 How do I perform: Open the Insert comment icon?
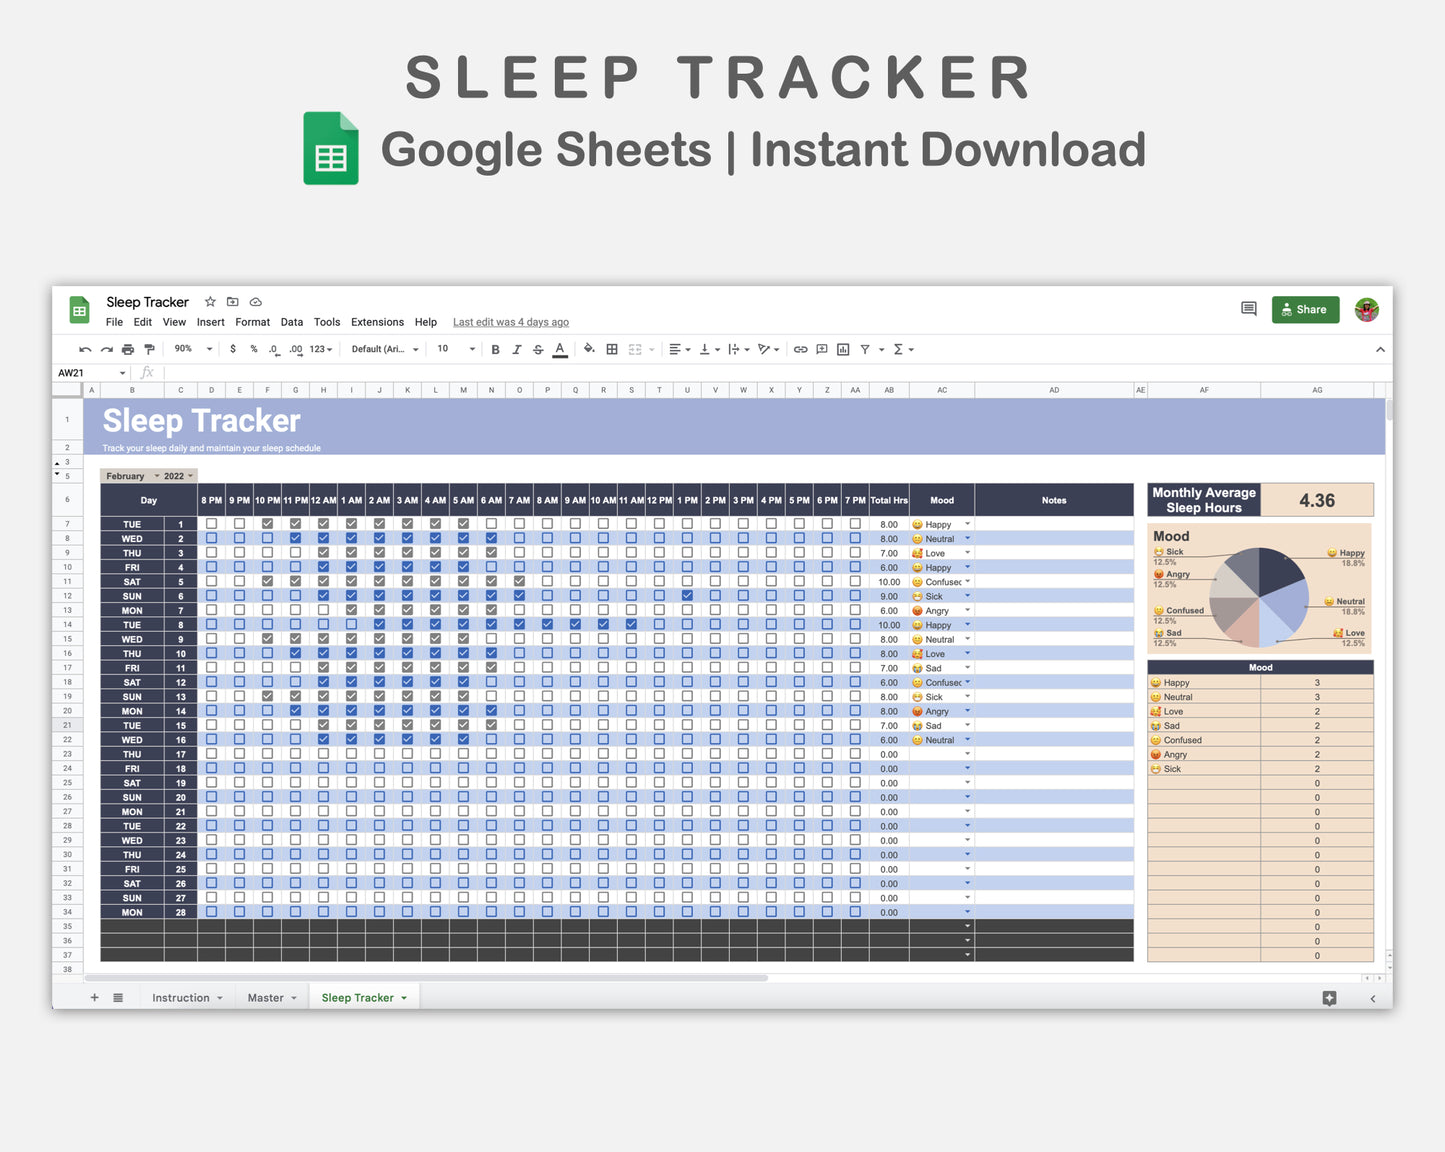[x=821, y=349]
